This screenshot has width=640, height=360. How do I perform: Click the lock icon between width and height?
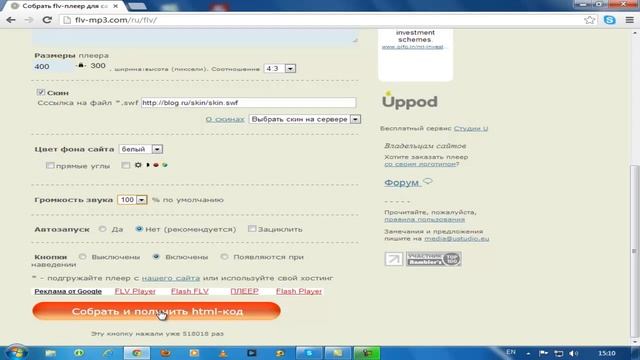pos(81,65)
